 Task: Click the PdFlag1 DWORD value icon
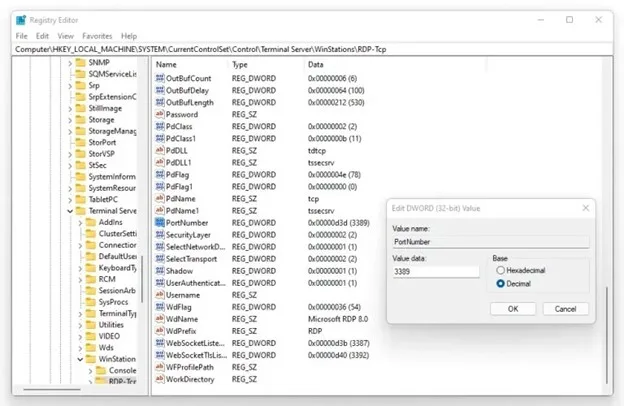(x=160, y=187)
